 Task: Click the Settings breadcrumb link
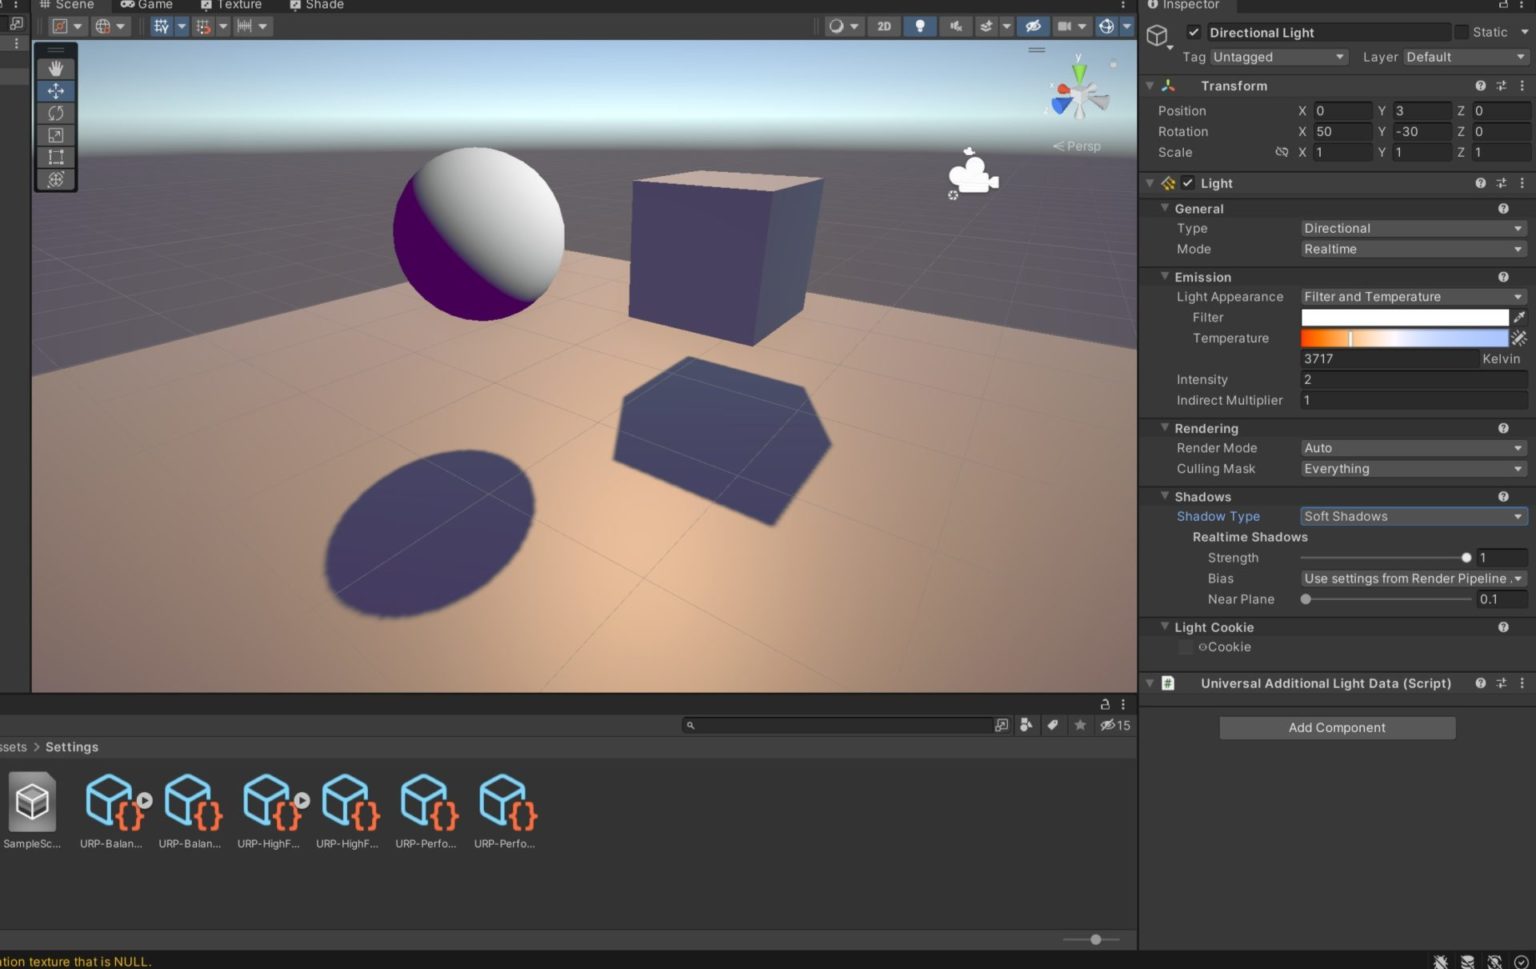[71, 746]
